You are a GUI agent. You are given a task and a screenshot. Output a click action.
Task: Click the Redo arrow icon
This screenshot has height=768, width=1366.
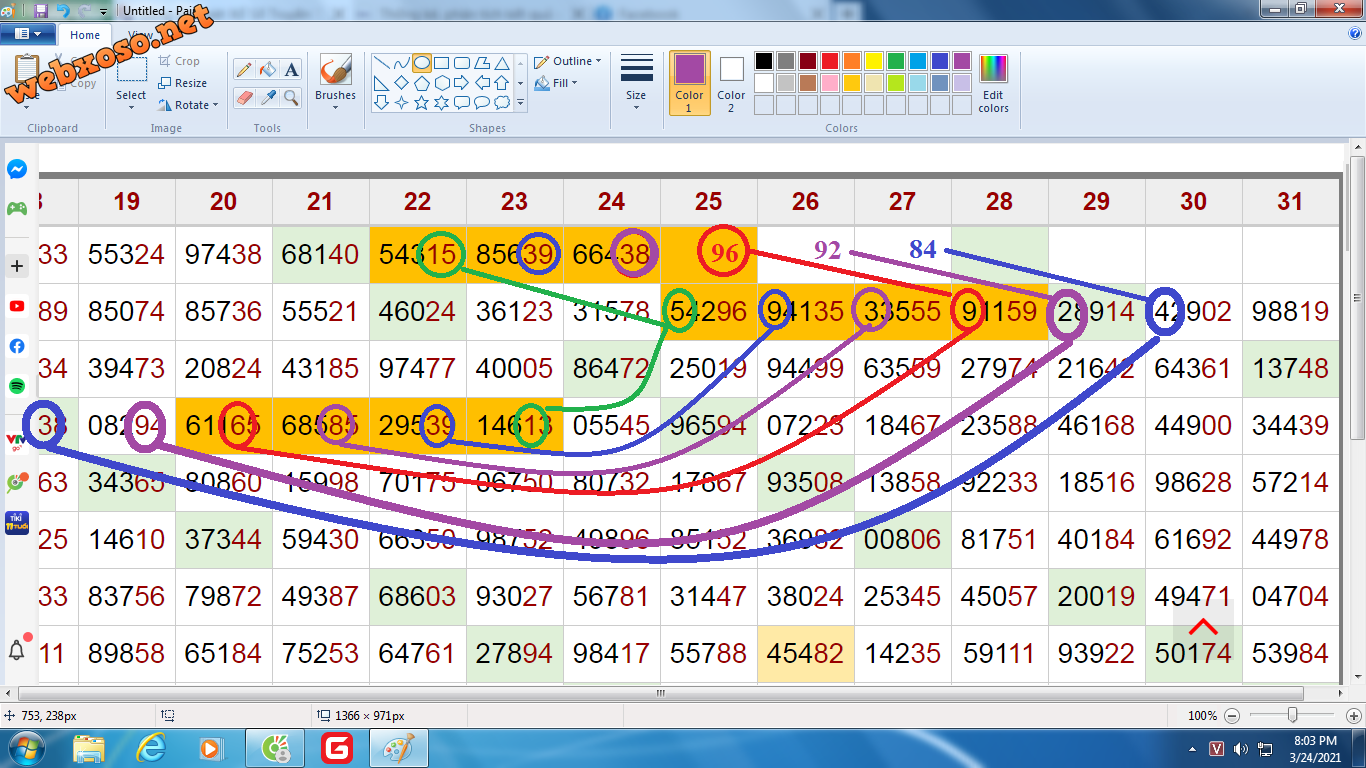85,10
